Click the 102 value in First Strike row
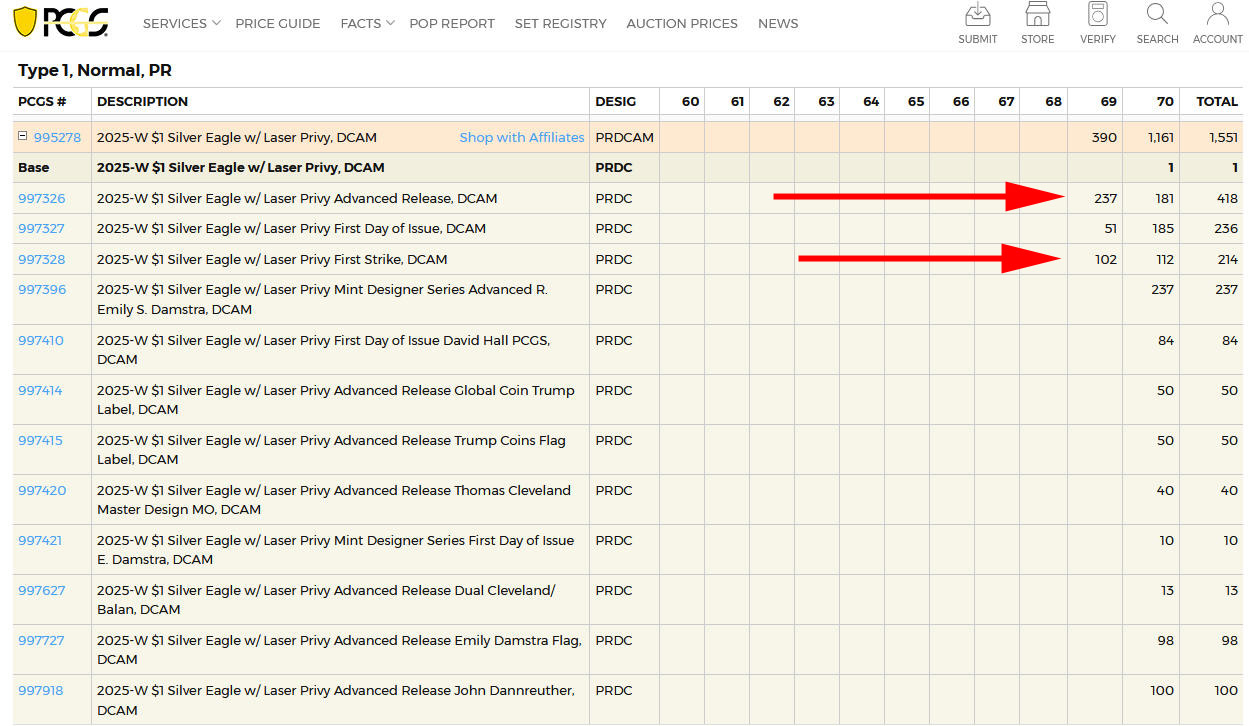Image resolution: width=1249 pixels, height=726 pixels. click(x=1105, y=259)
